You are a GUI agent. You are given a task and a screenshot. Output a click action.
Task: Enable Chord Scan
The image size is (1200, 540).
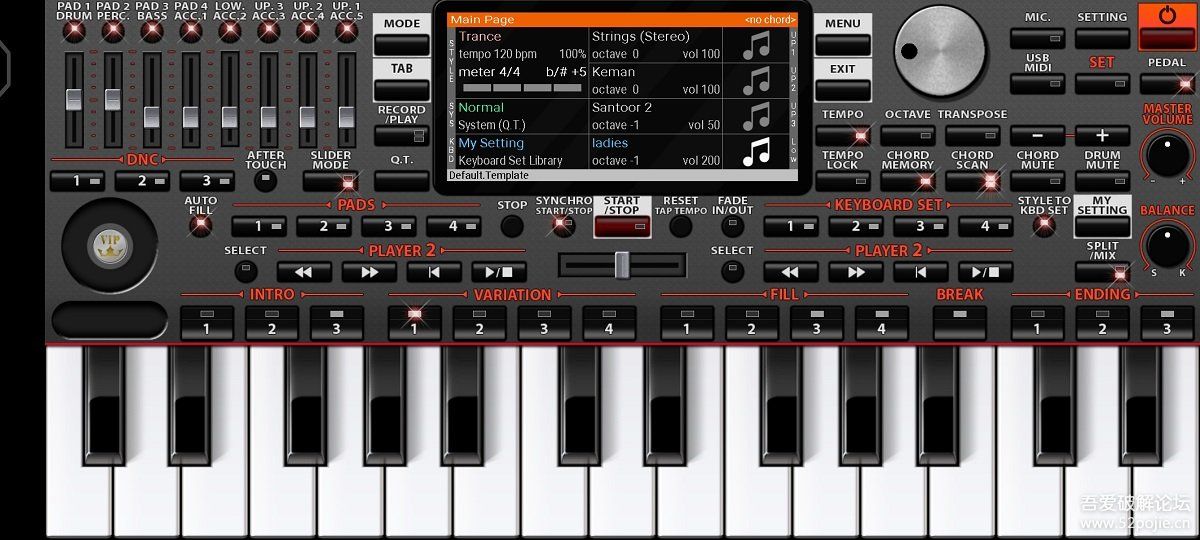972,182
